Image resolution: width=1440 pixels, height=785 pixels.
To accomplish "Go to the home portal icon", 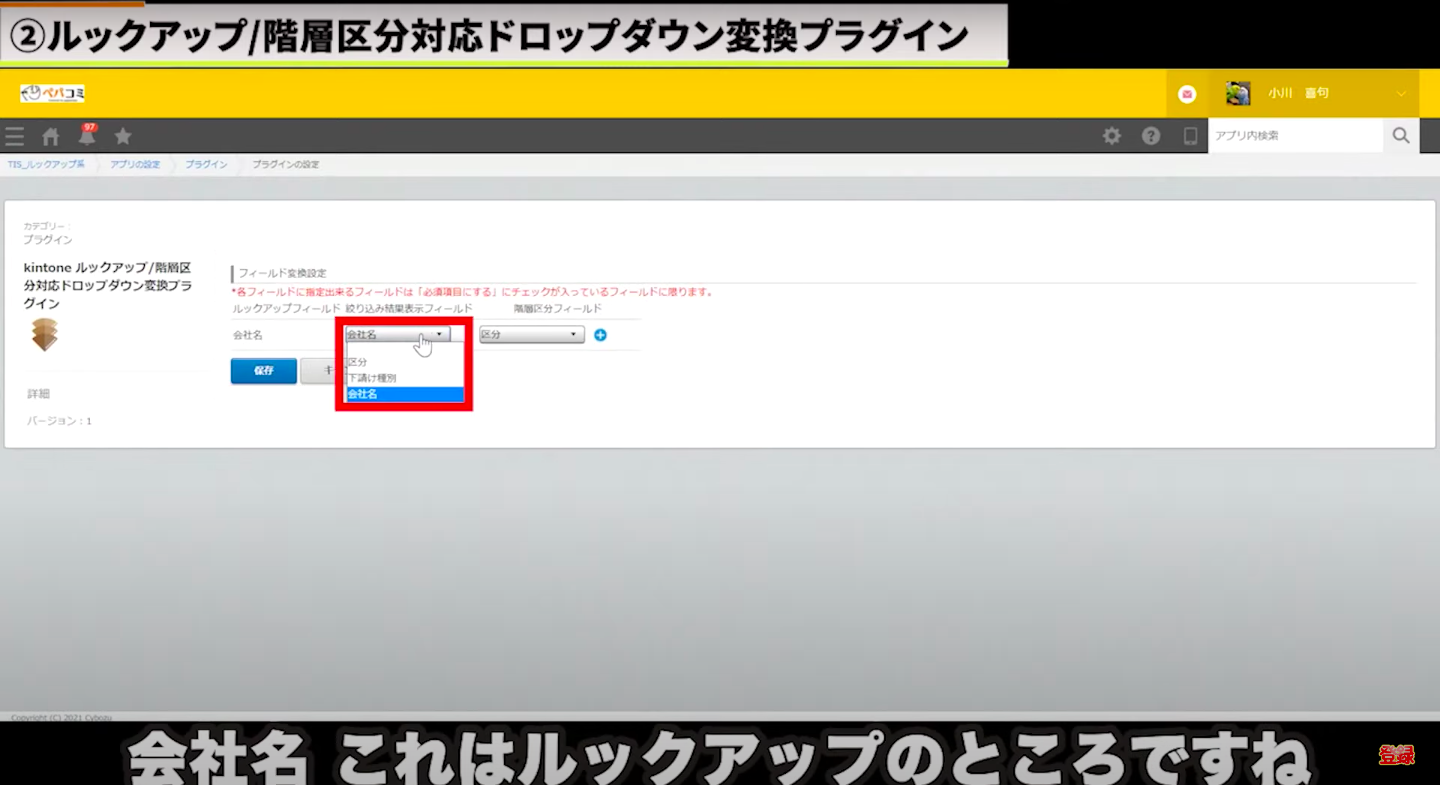I will tap(50, 137).
